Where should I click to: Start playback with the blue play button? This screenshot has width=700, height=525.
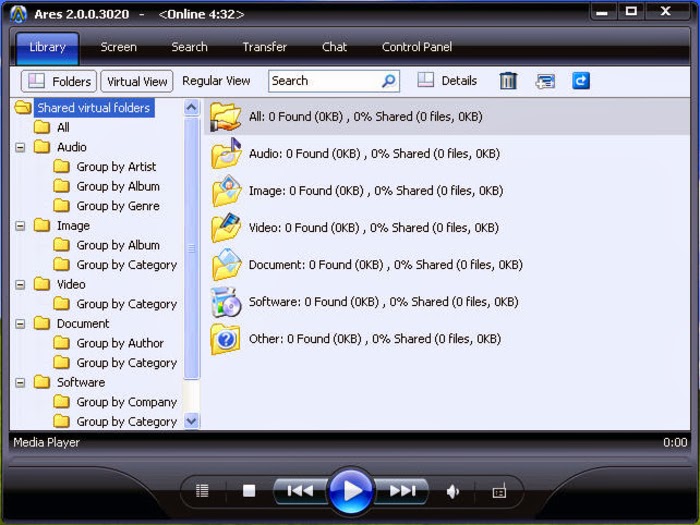[351, 491]
